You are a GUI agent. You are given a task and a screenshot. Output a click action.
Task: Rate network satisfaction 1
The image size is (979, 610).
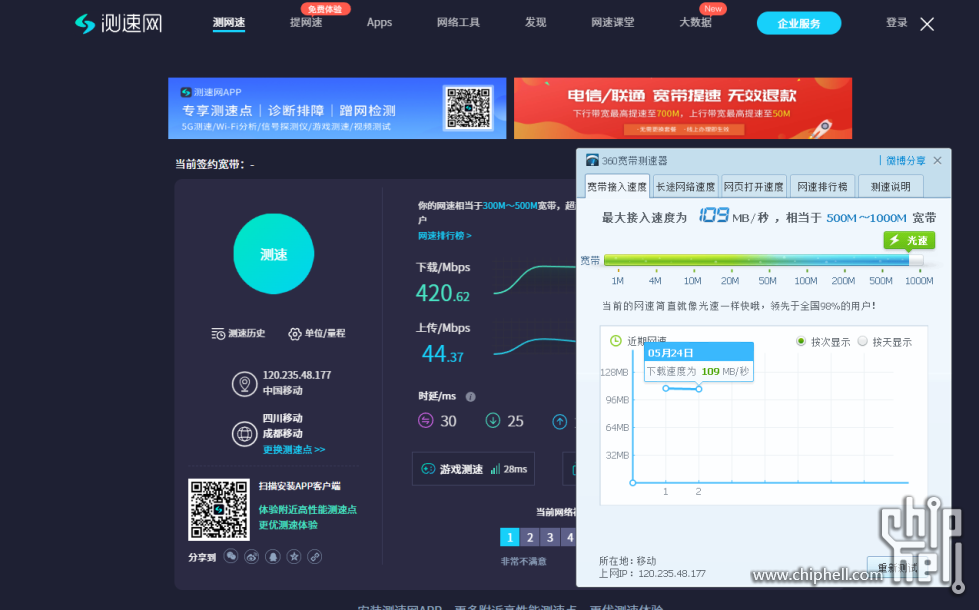pos(509,537)
